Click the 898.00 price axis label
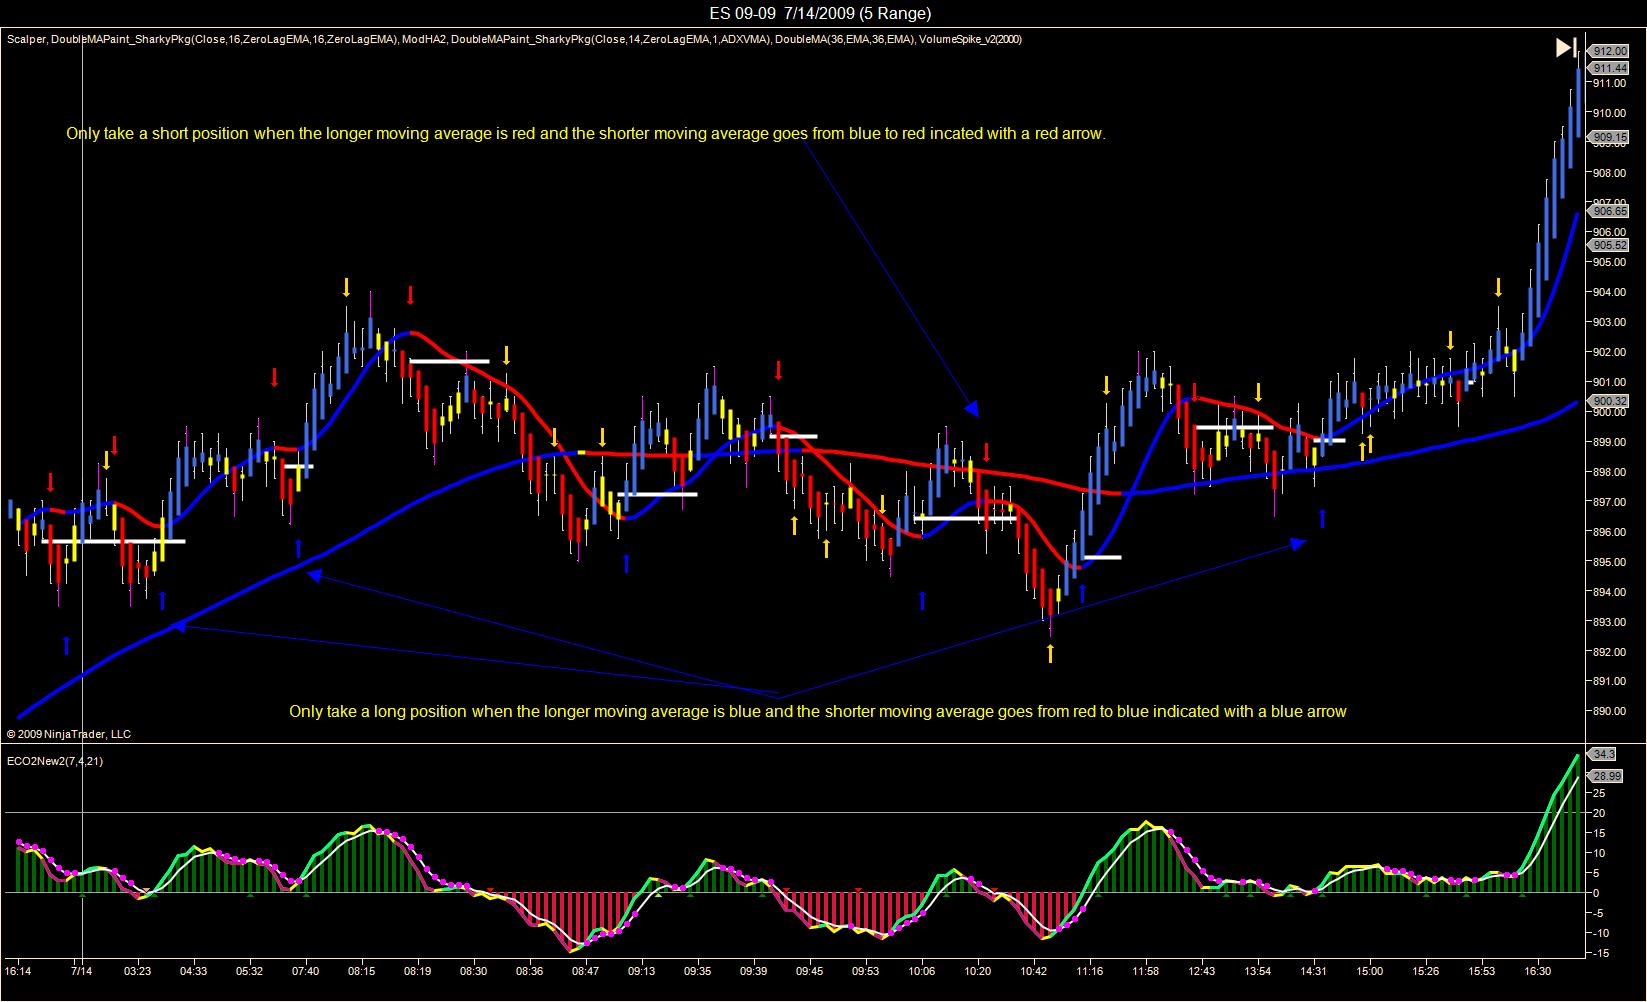This screenshot has width=1647, height=1002. 1609,472
